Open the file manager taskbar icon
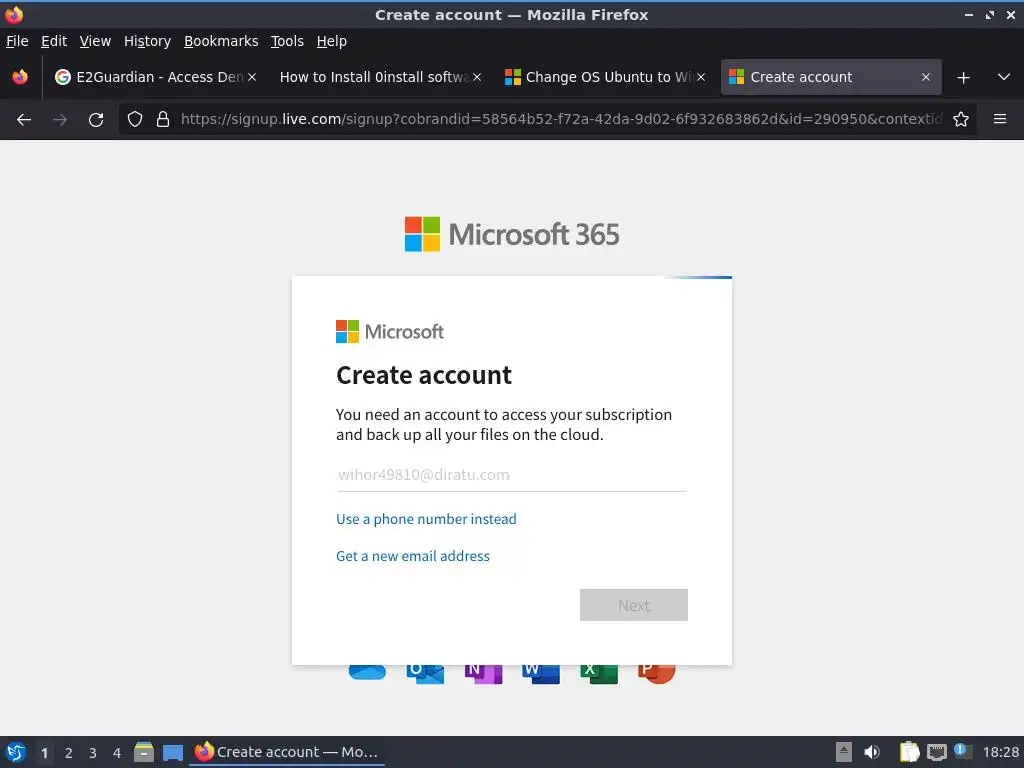 click(x=144, y=752)
